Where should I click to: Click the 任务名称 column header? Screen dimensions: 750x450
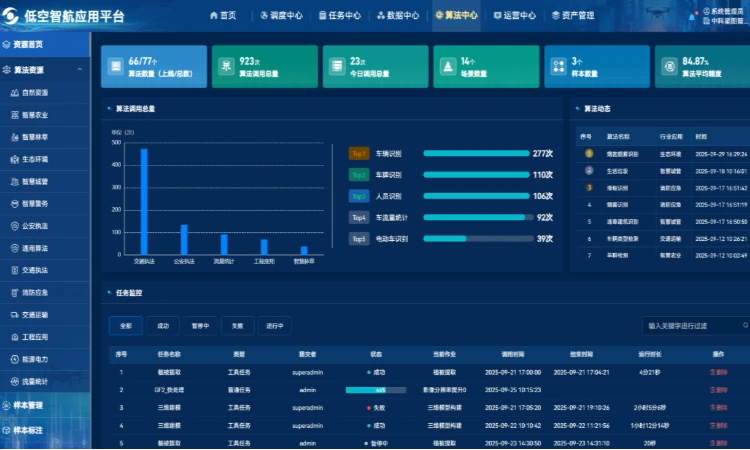[x=169, y=354]
